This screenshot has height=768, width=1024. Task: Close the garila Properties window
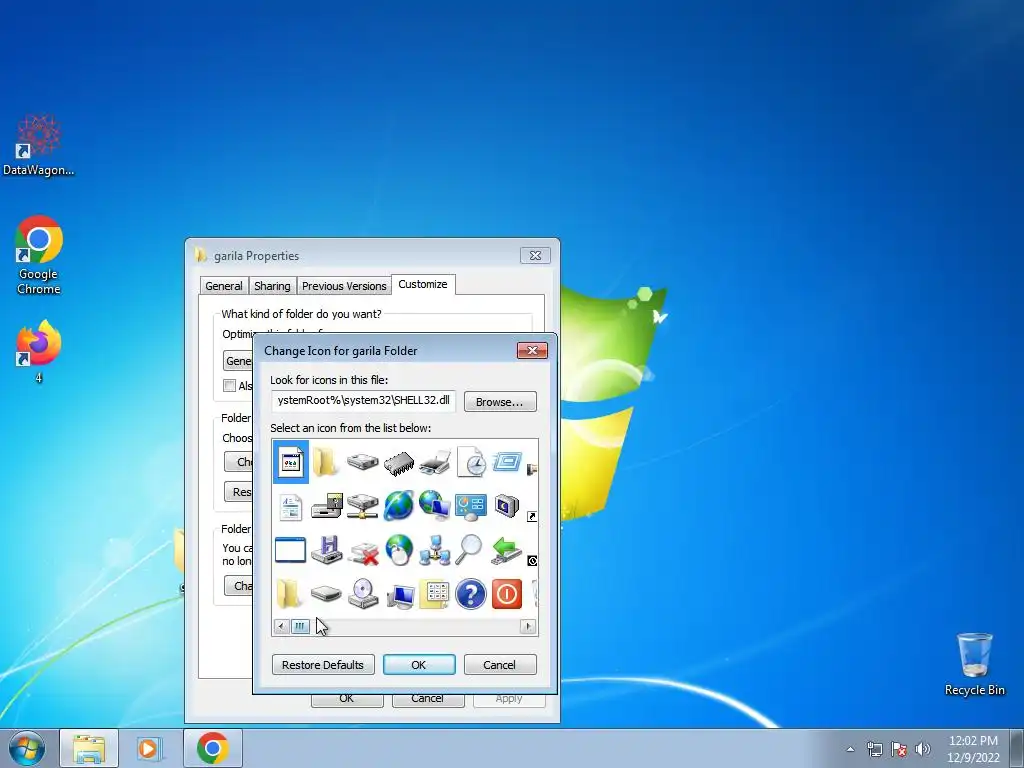(536, 255)
